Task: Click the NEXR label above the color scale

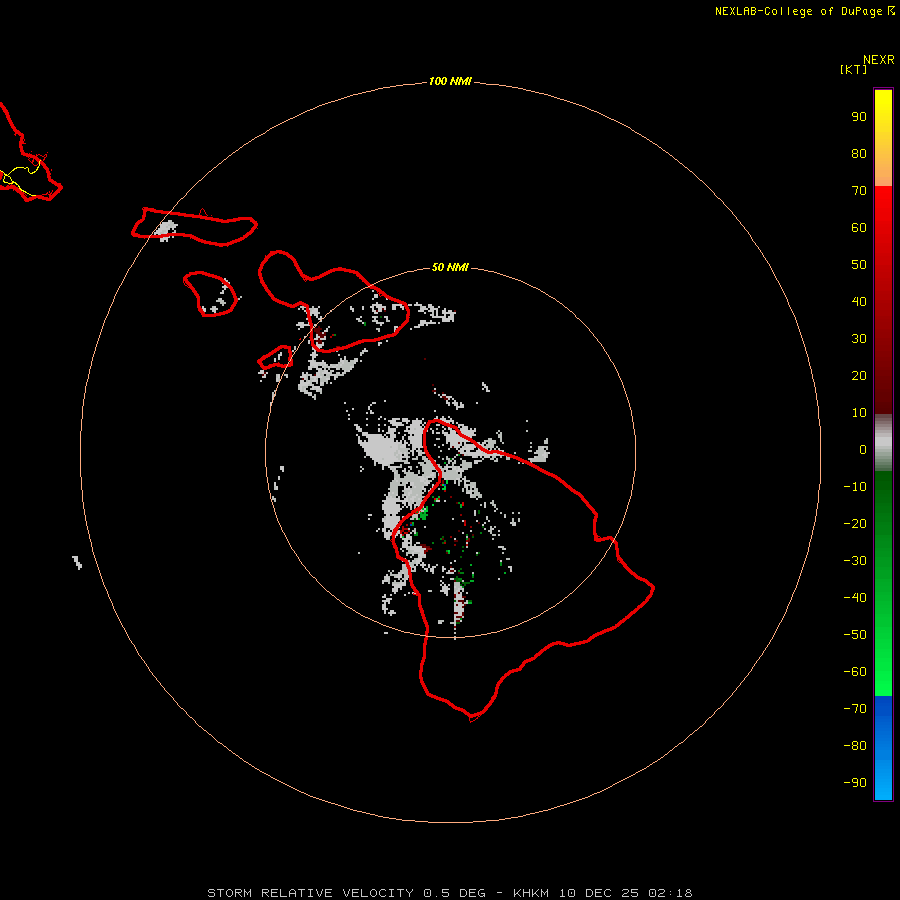Action: (879, 60)
